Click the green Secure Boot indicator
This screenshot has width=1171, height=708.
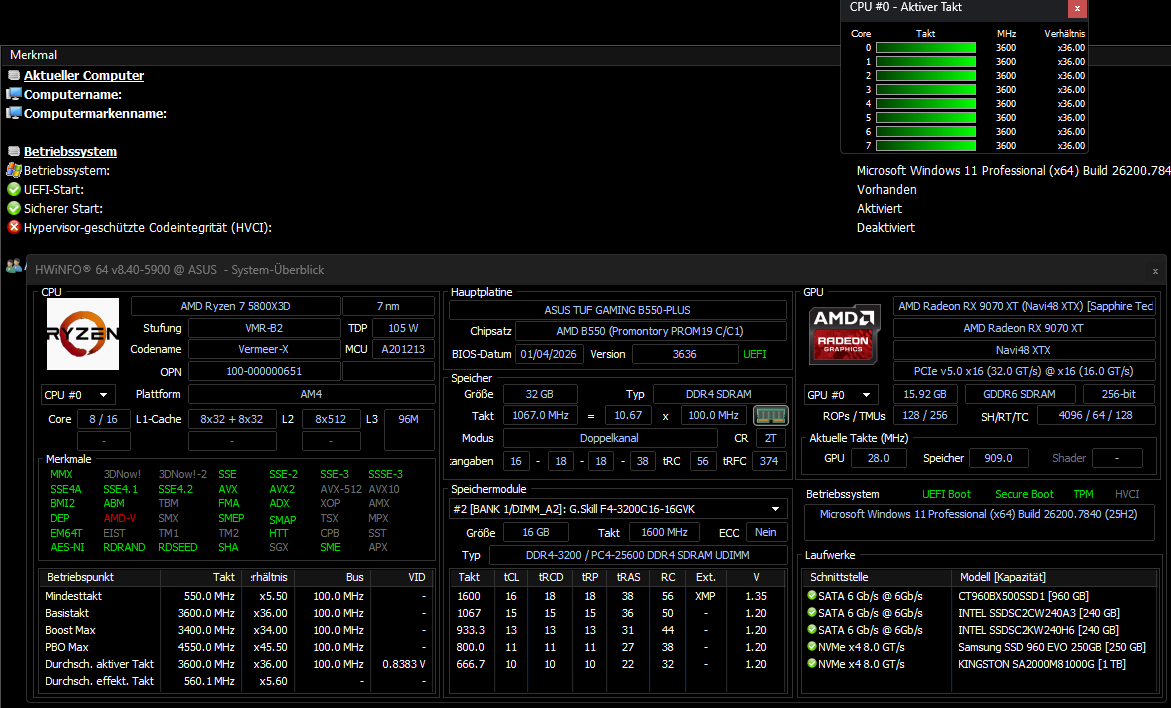pyautogui.click(x=1024, y=494)
